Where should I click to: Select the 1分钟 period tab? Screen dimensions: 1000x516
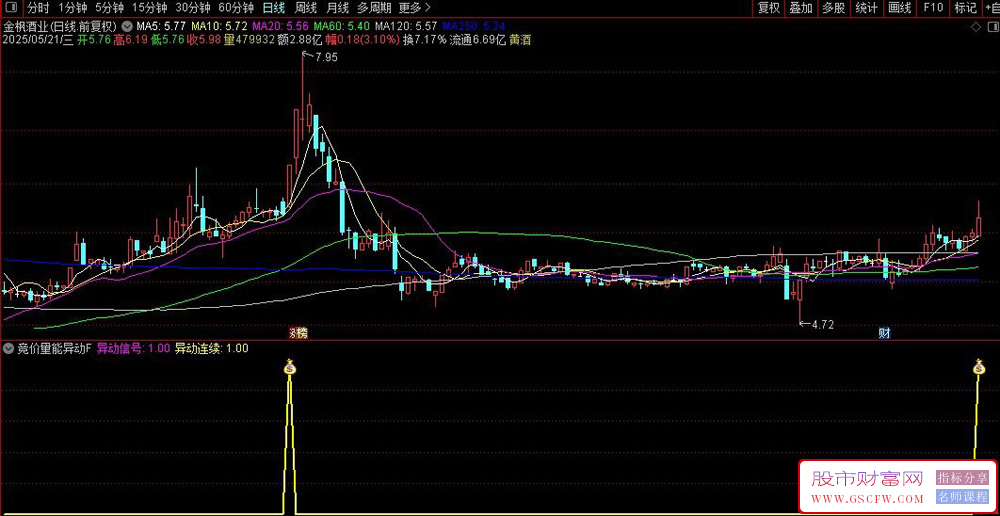click(71, 8)
